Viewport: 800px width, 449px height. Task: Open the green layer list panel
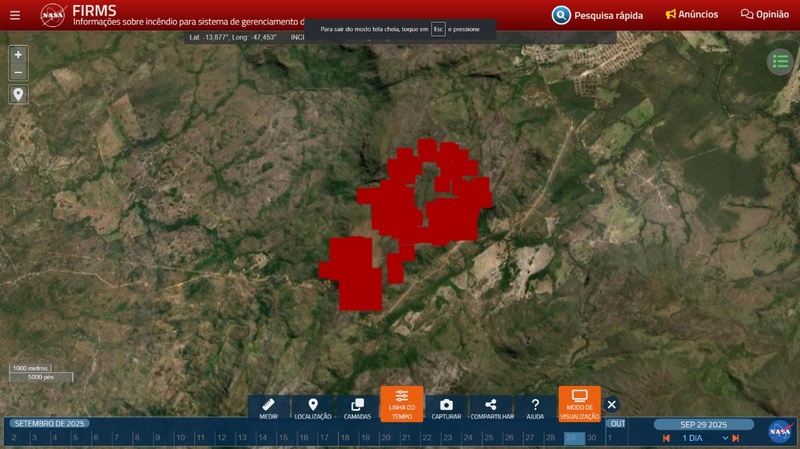click(x=780, y=62)
